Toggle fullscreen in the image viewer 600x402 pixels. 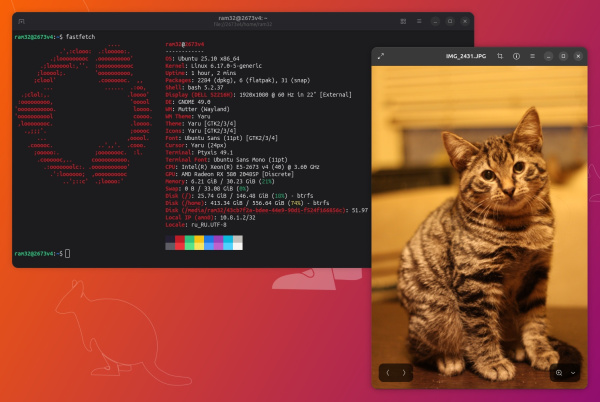click(381, 56)
